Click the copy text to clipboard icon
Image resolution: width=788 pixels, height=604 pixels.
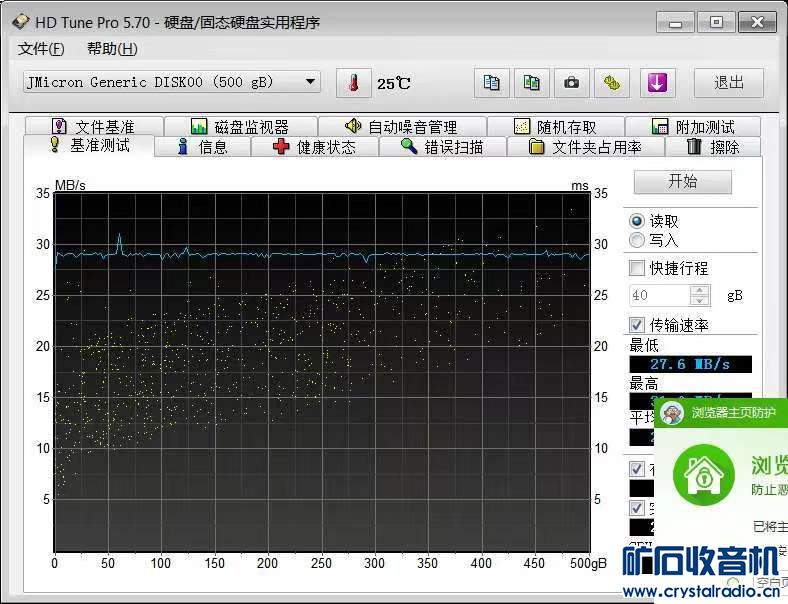(x=491, y=83)
